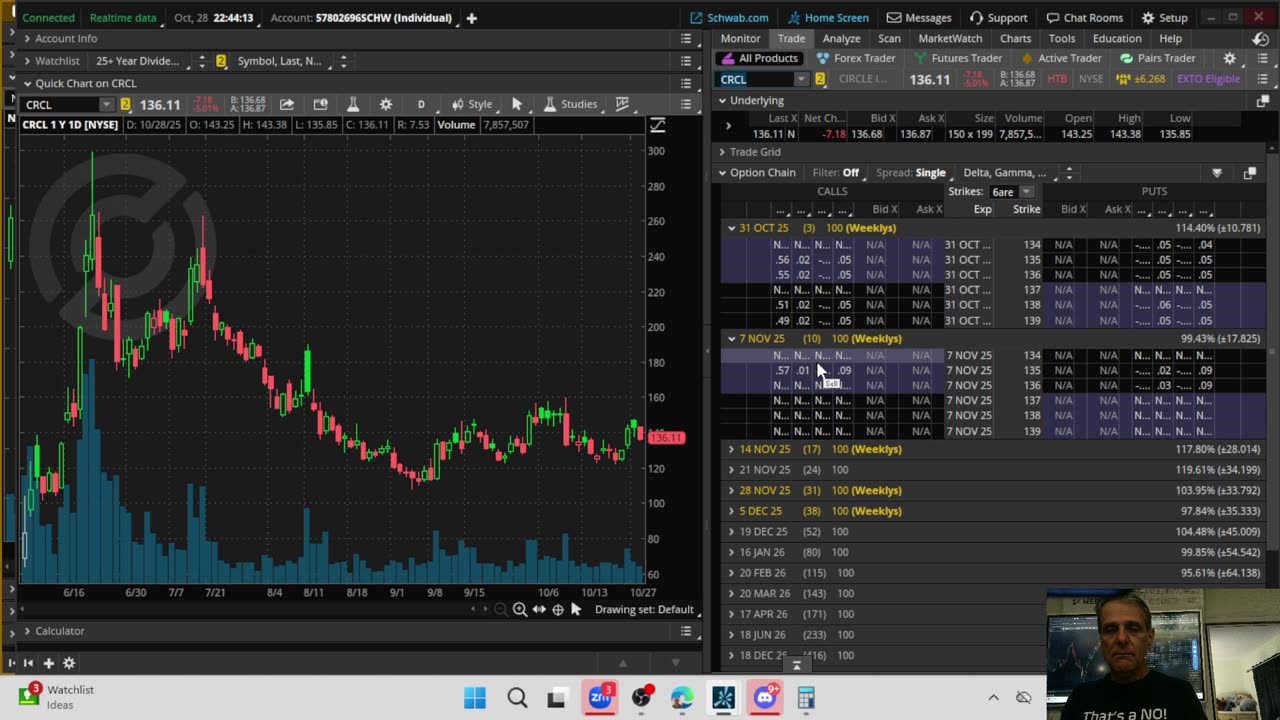Select the pointer drawing tool in chart toolbar
Viewport: 1280px width, 720px height.
pyautogui.click(x=517, y=104)
